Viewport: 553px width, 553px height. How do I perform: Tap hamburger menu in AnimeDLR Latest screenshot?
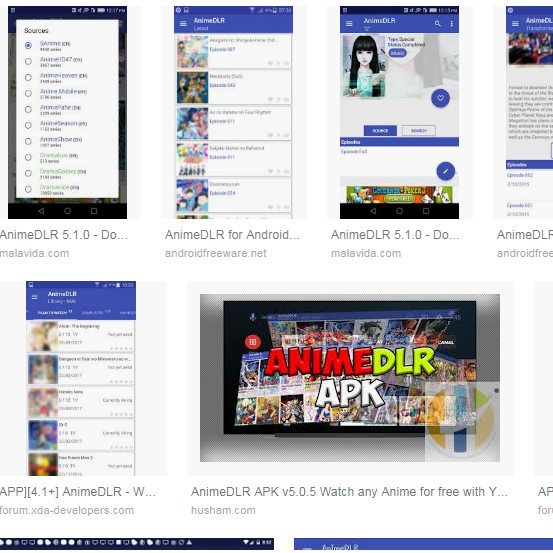[x=183, y=24]
